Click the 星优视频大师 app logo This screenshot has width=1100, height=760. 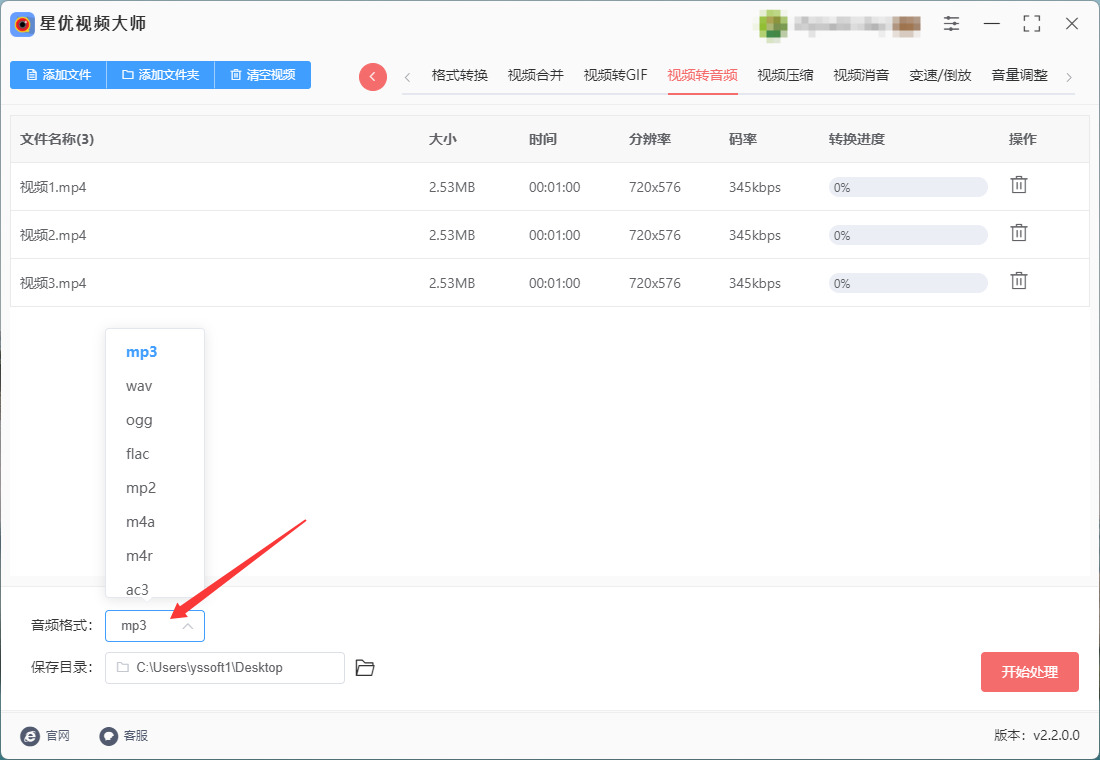point(22,24)
